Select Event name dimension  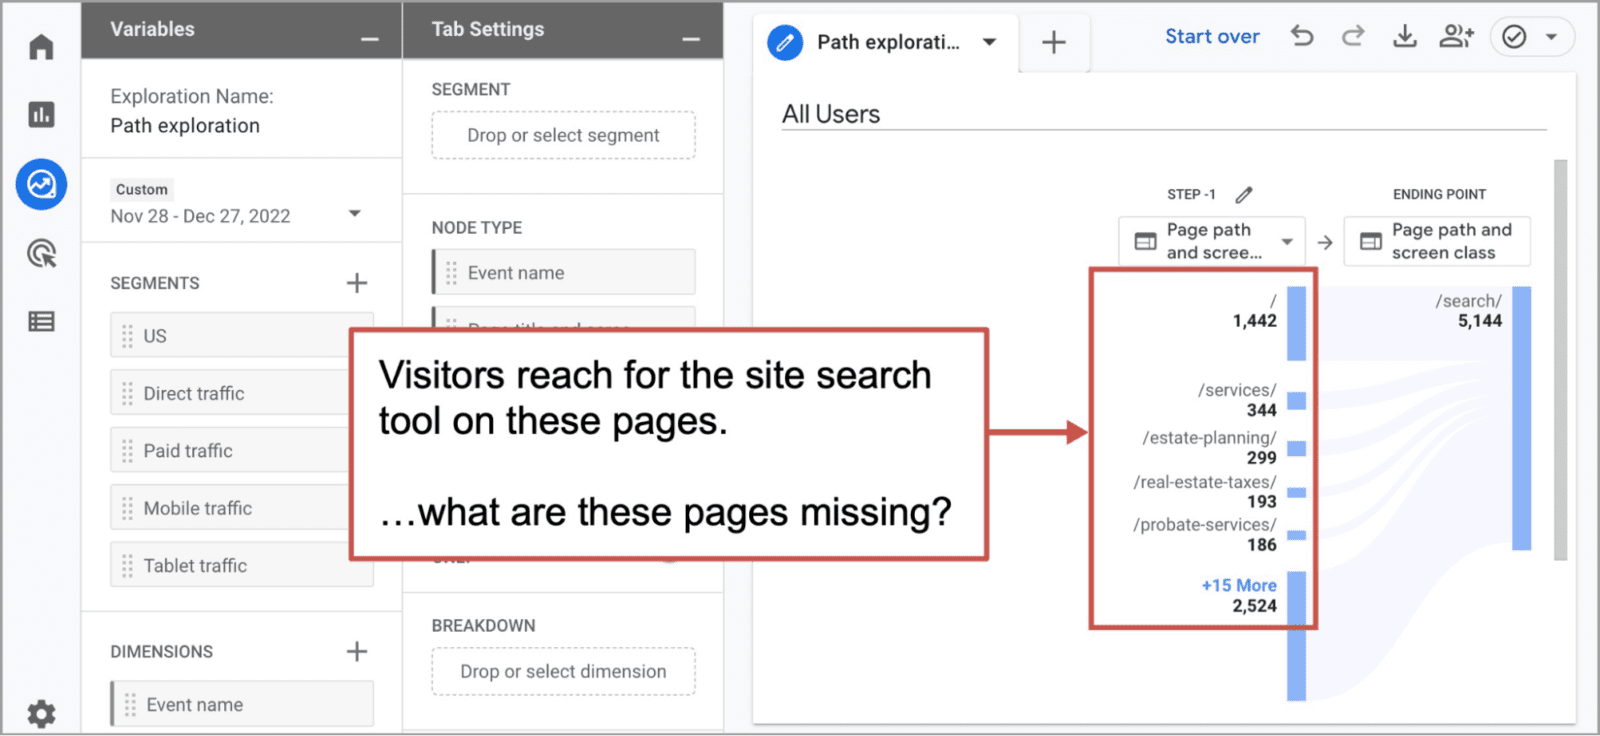pos(241,704)
